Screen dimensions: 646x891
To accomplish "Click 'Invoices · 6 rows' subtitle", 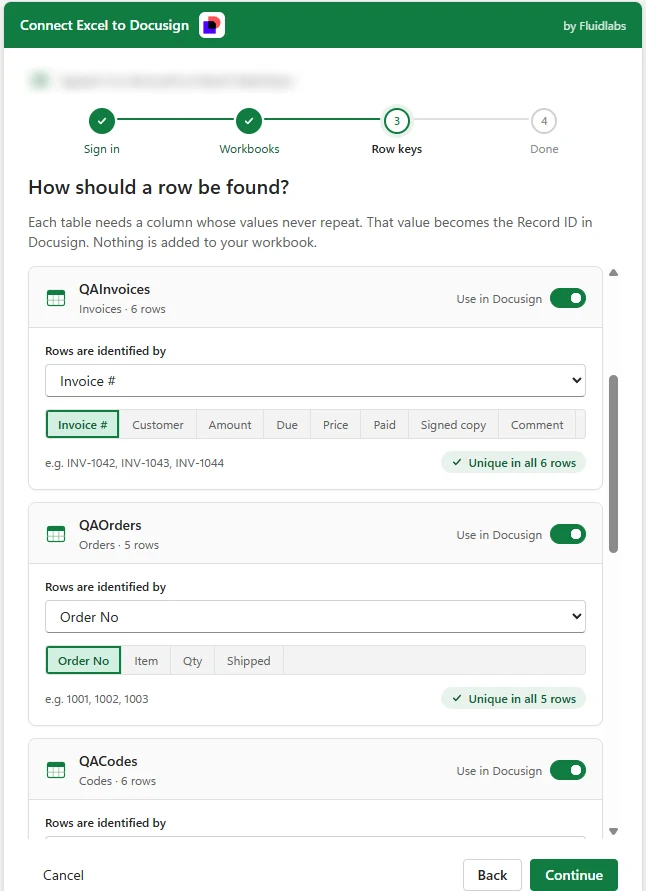I will 122,309.
